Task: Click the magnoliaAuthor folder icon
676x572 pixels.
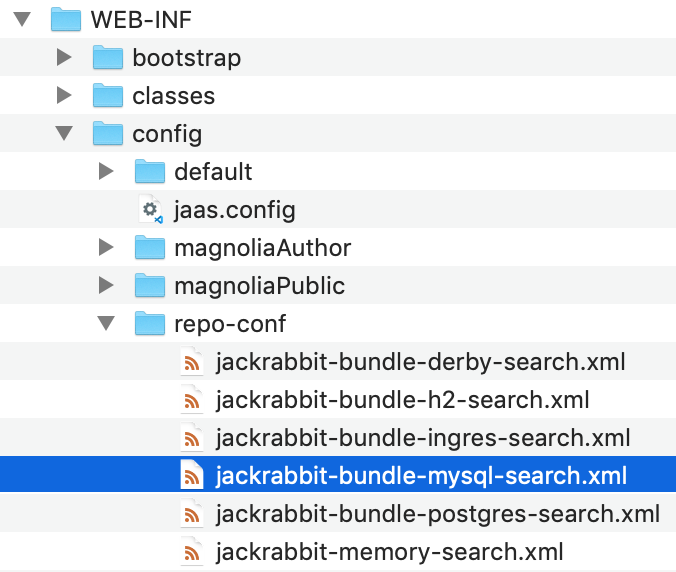Action: coord(150,247)
